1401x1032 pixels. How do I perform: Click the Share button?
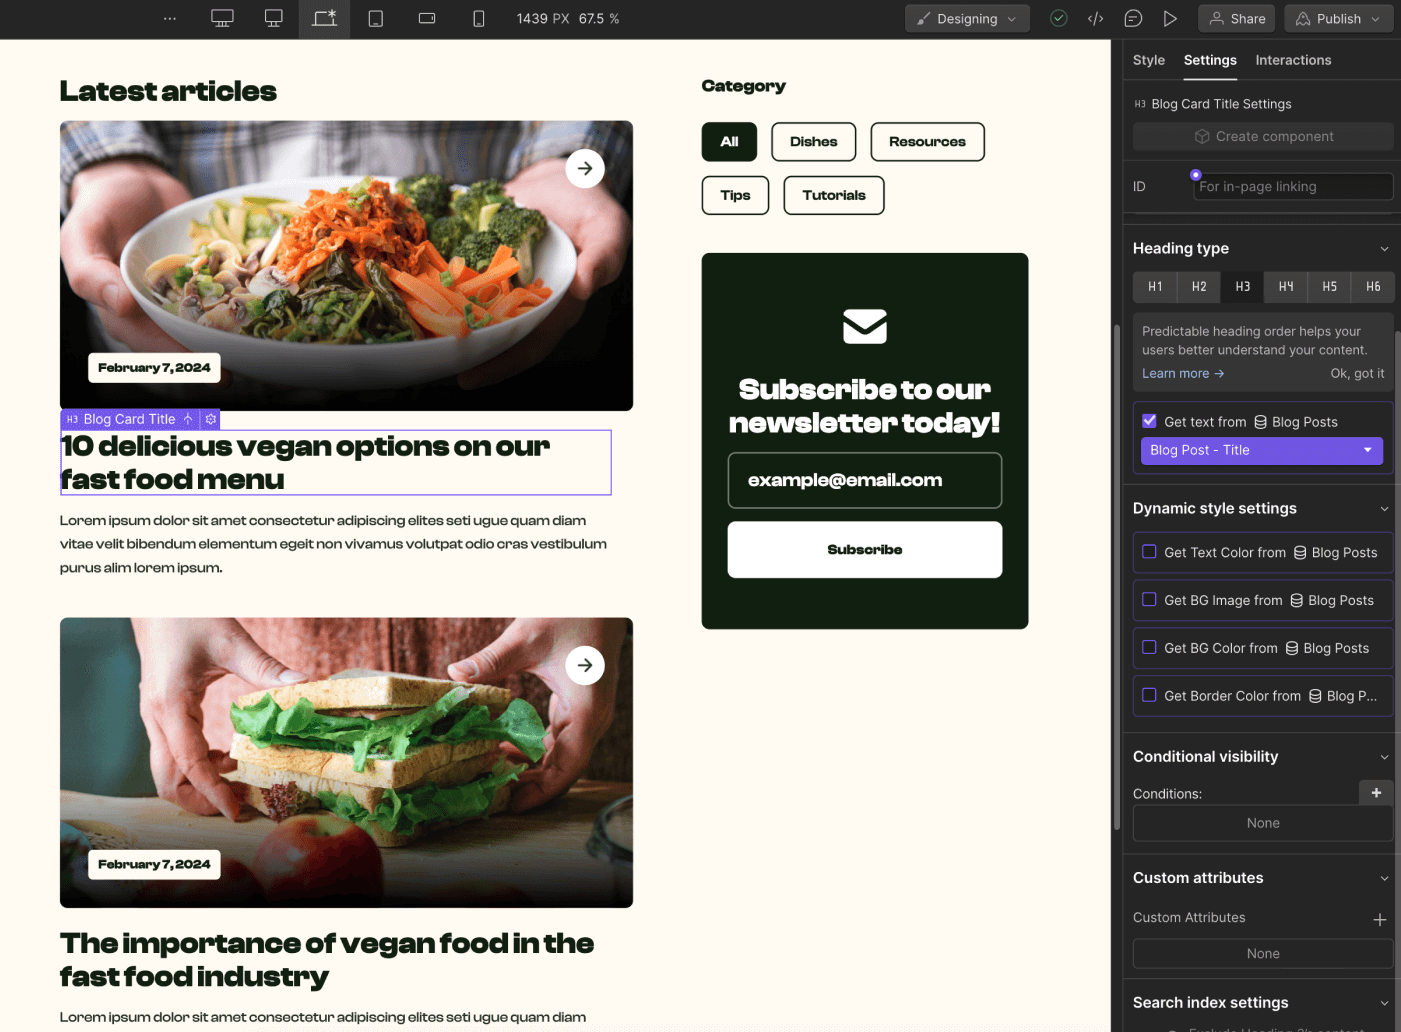click(1238, 19)
